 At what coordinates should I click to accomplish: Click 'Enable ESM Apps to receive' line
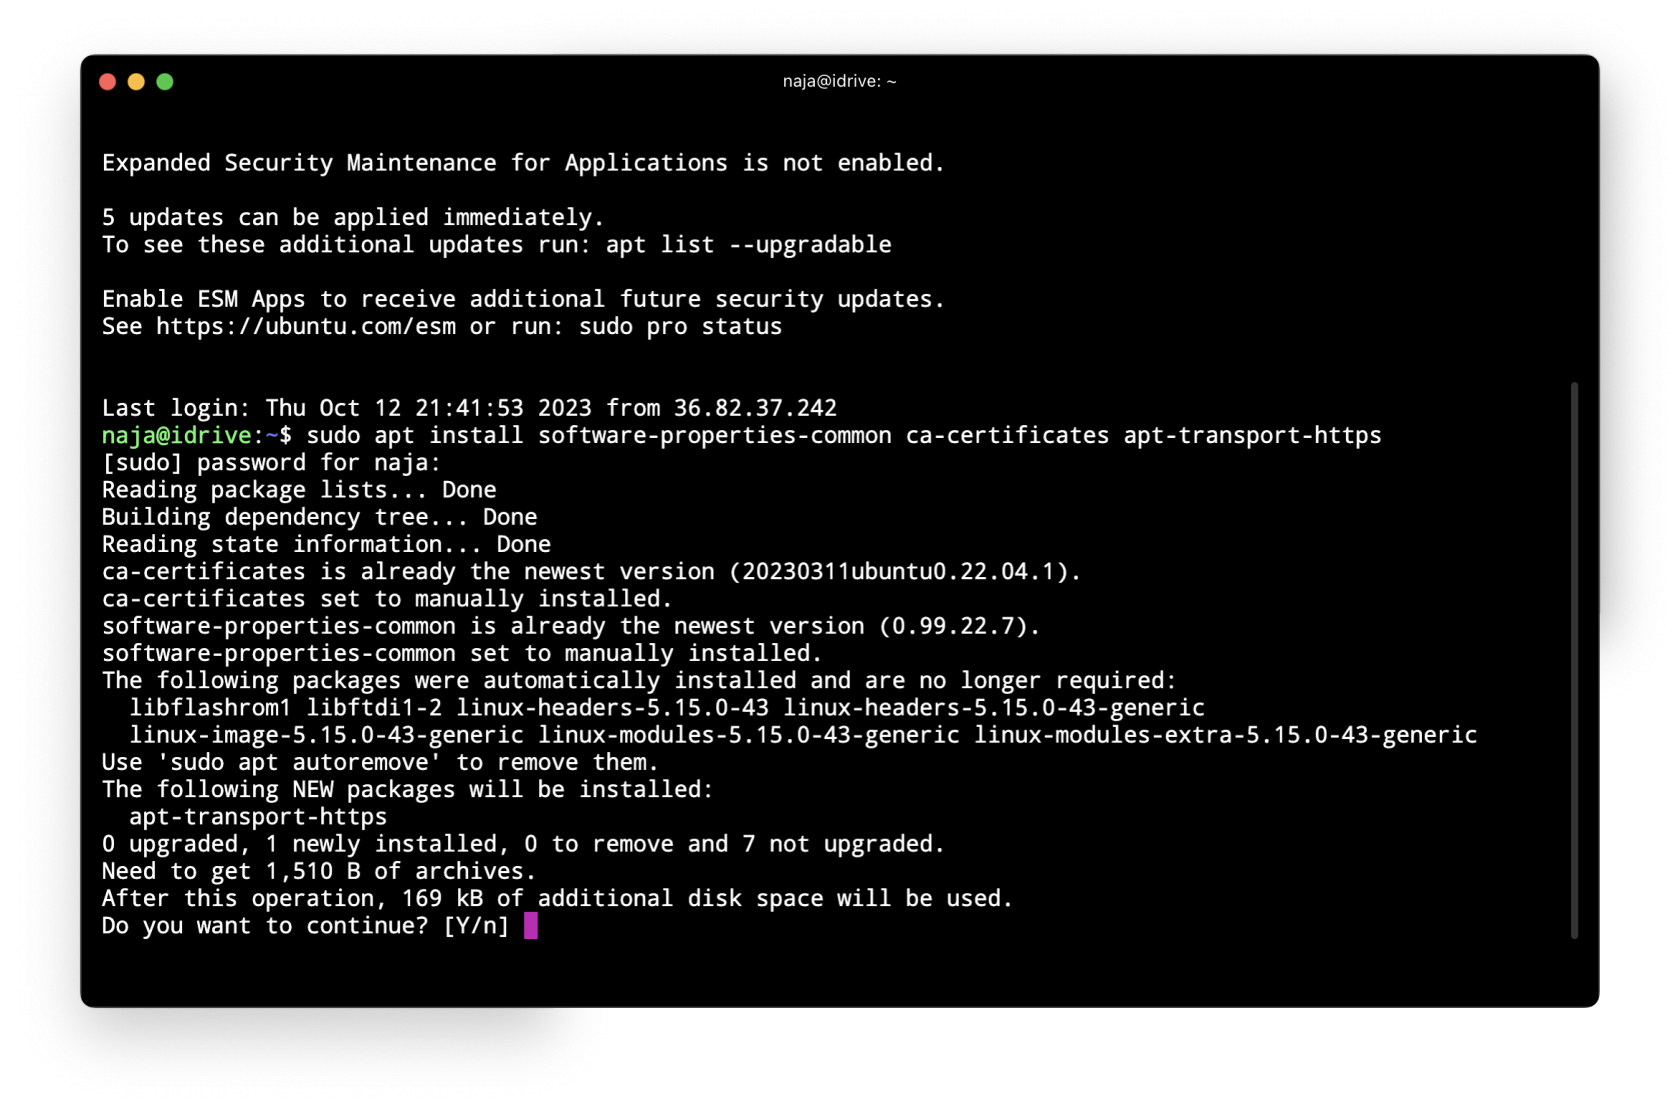pyautogui.click(x=523, y=299)
